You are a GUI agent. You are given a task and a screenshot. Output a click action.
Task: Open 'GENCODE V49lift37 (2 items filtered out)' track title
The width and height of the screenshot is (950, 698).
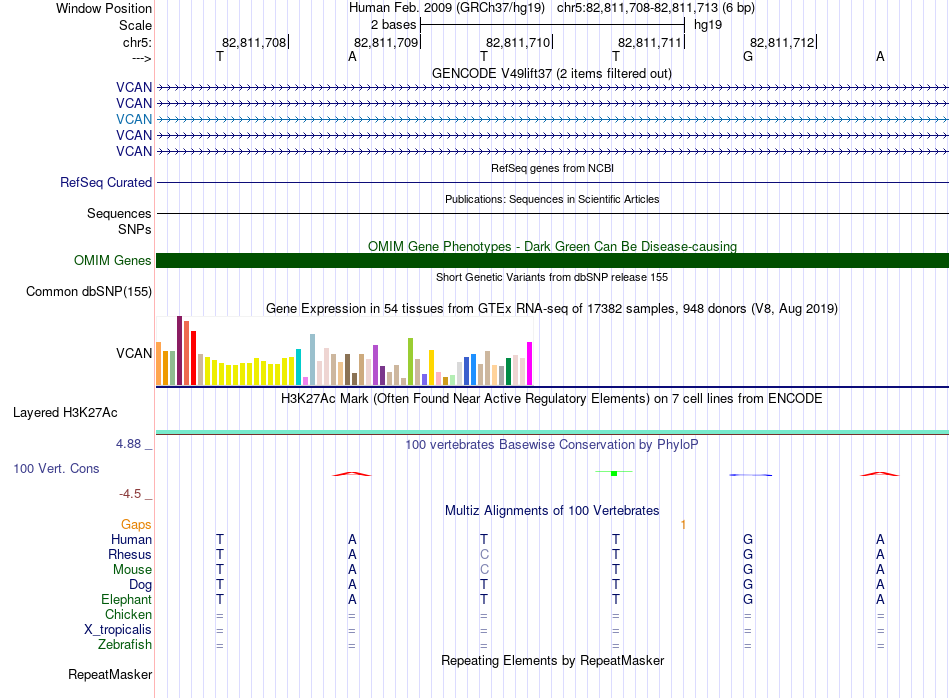551,73
